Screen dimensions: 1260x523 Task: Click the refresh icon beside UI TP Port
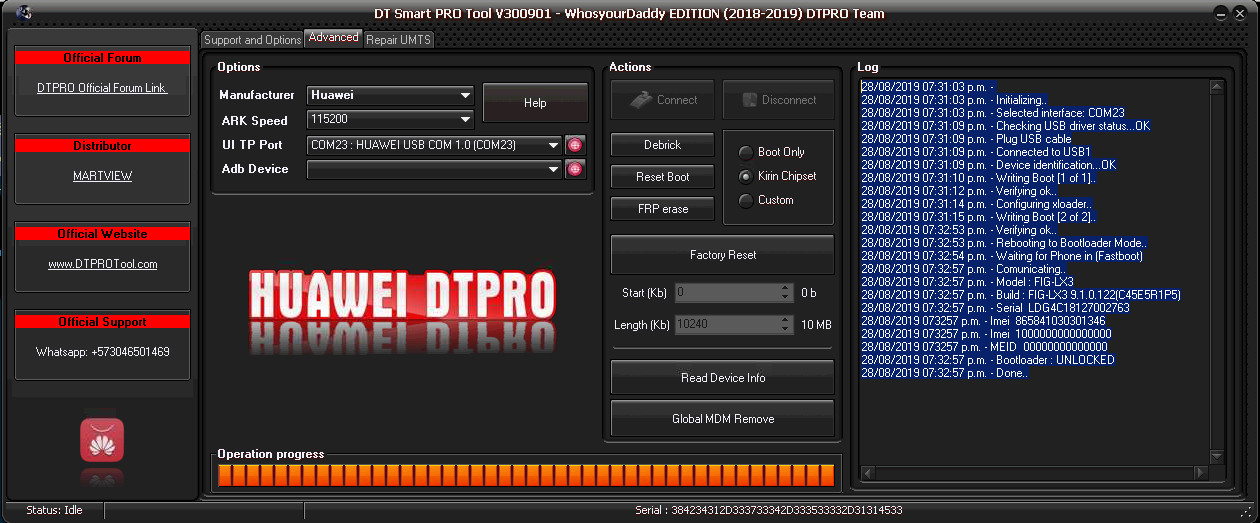tap(575, 145)
